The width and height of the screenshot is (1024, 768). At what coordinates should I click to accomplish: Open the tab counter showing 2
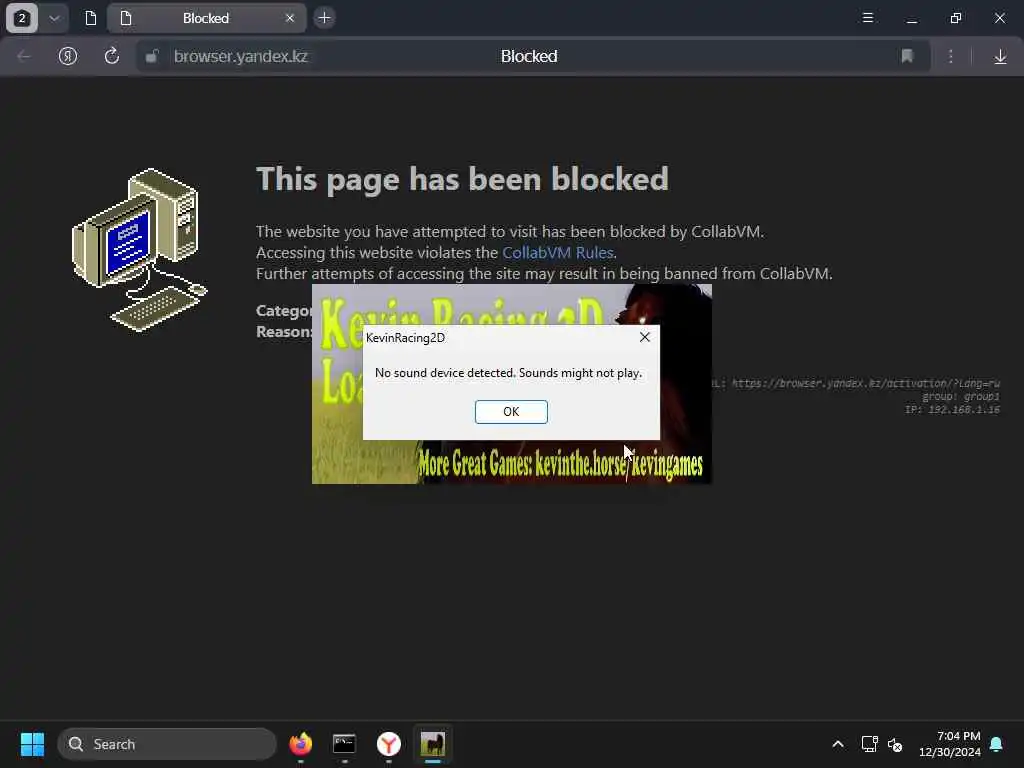(22, 18)
